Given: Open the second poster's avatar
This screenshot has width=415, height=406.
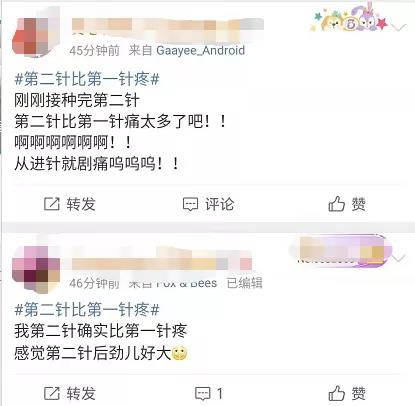Looking at the screenshot, I should (36, 269).
